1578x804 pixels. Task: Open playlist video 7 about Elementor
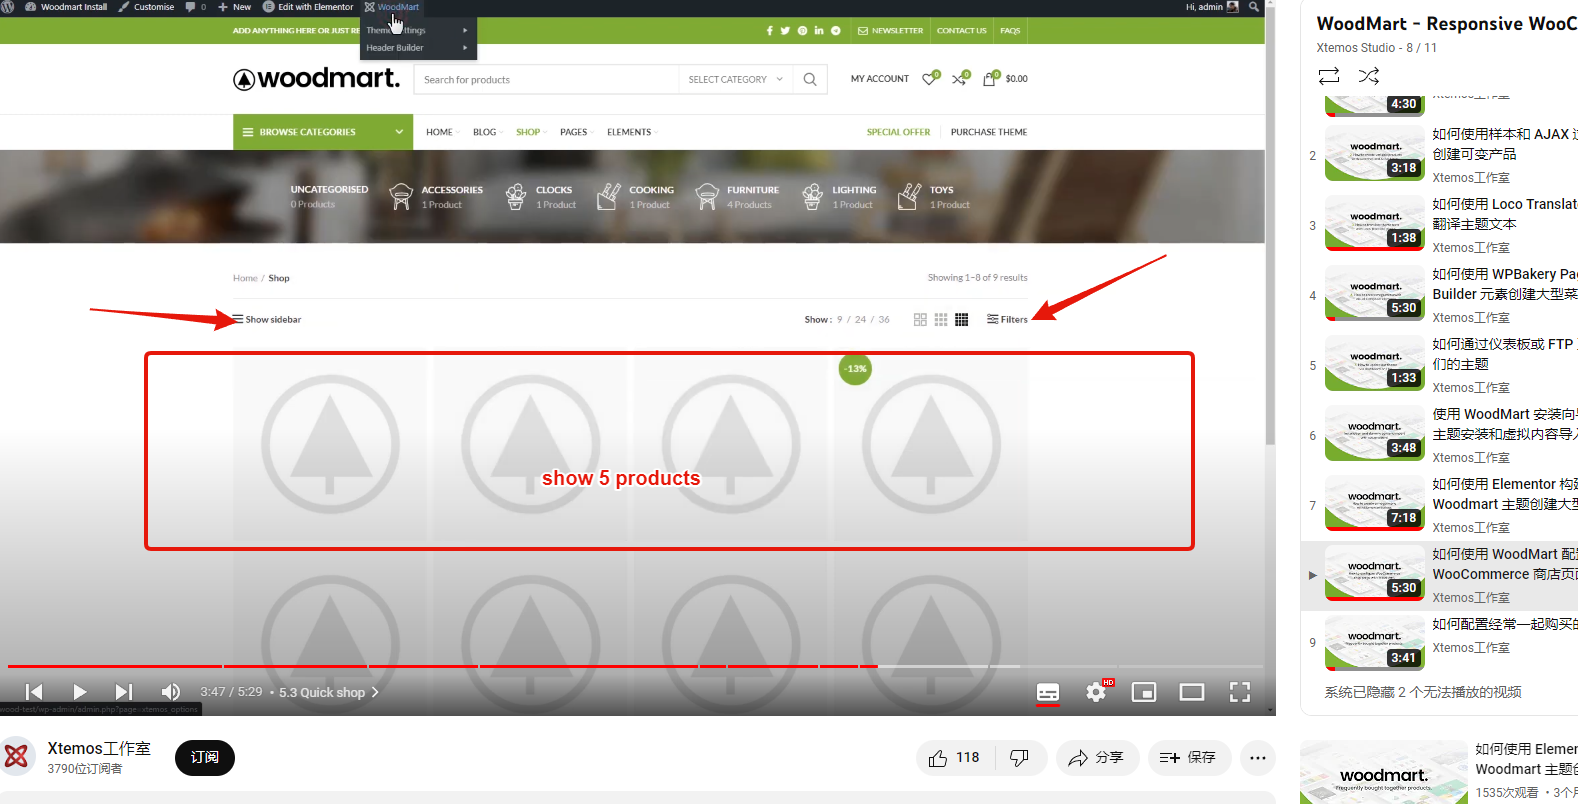tap(1439, 505)
